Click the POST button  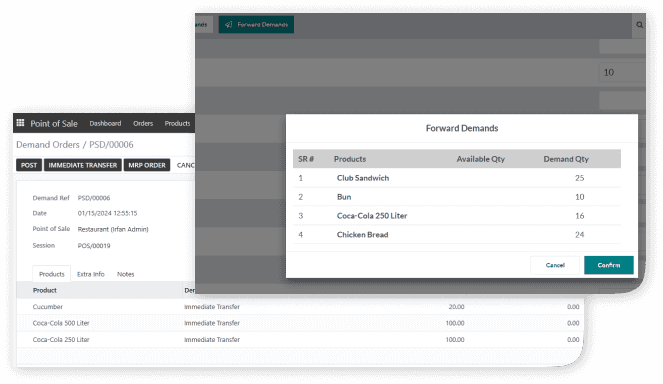click(x=29, y=165)
